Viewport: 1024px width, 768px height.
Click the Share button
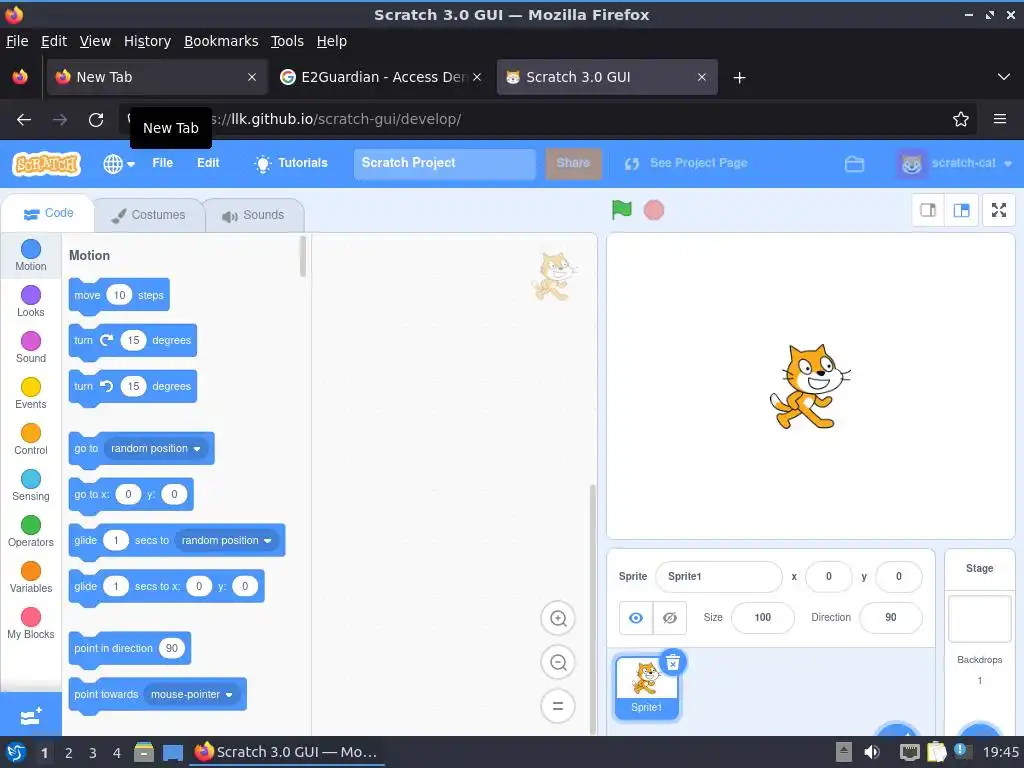click(x=573, y=163)
